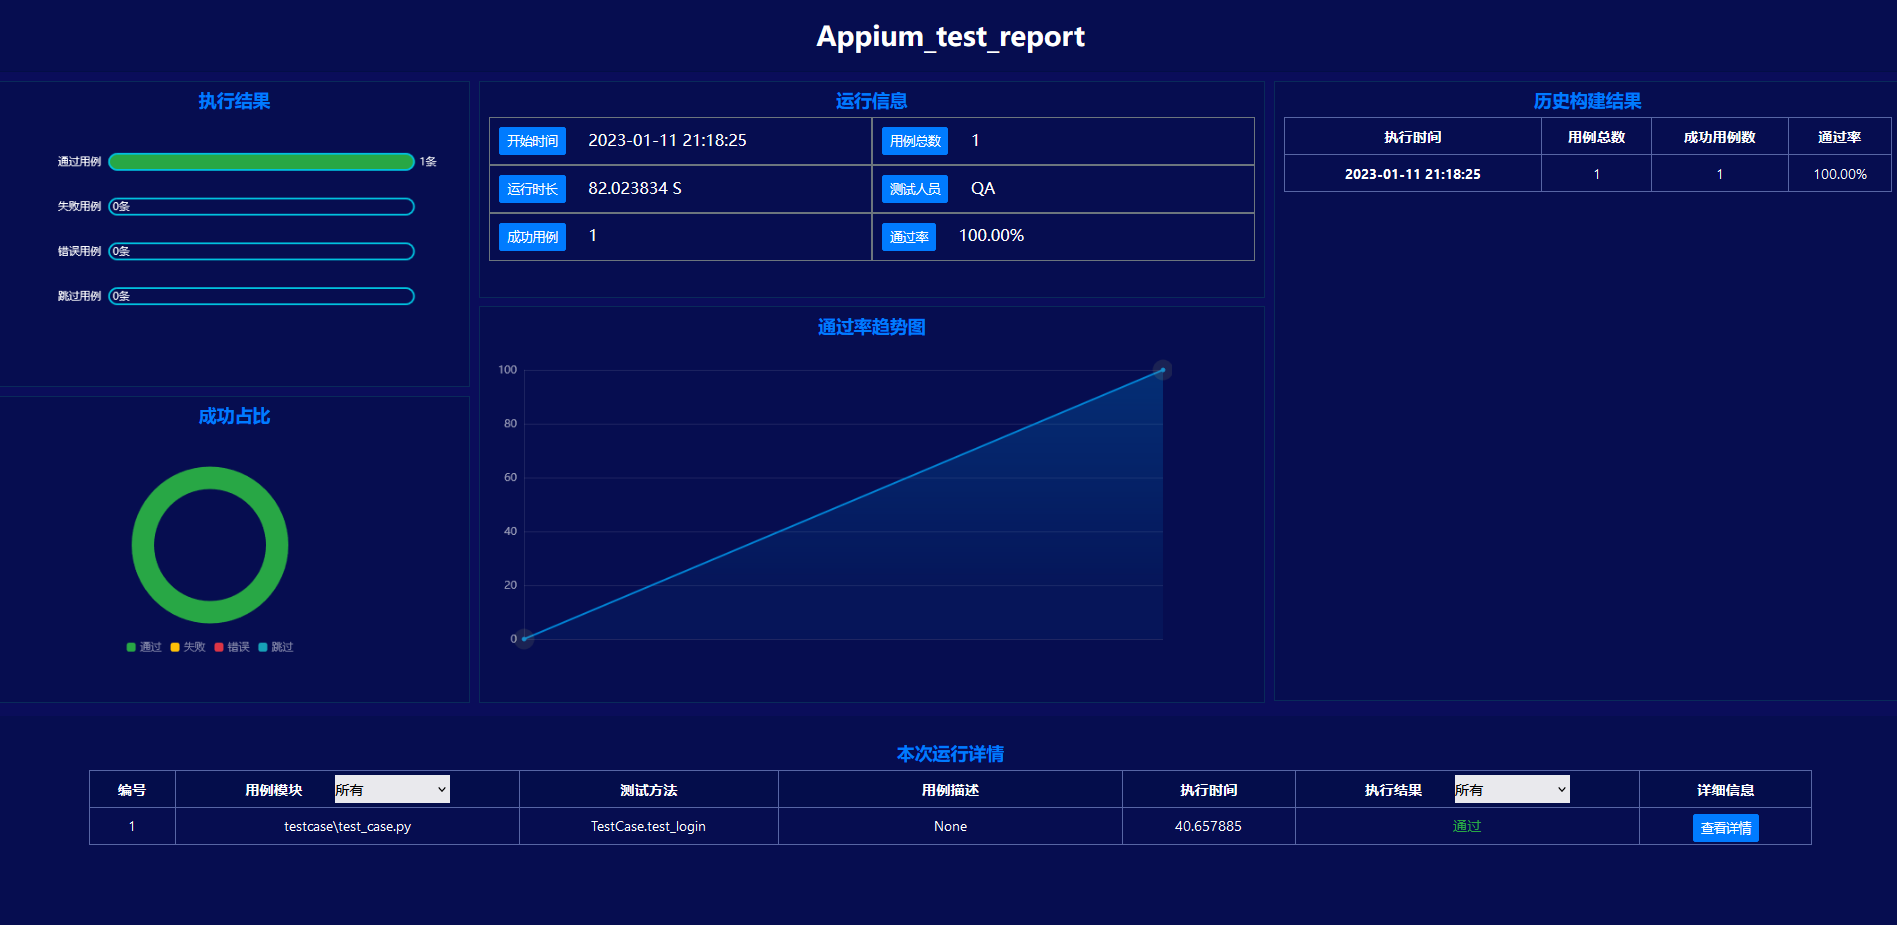Open the 执行结果 filter dropdown

1512,789
